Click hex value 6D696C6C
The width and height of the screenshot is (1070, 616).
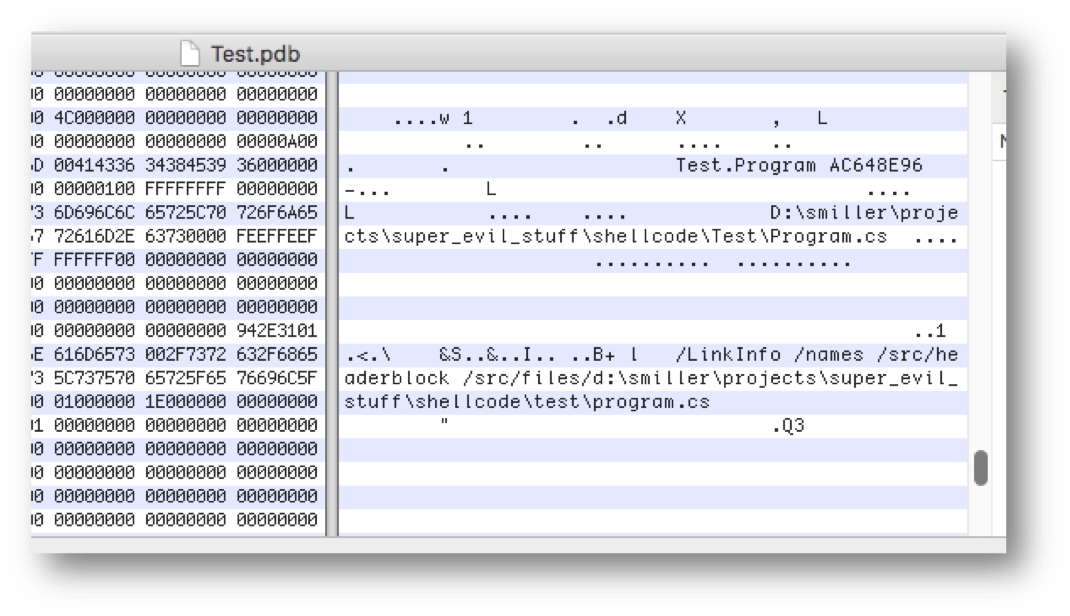coord(94,212)
